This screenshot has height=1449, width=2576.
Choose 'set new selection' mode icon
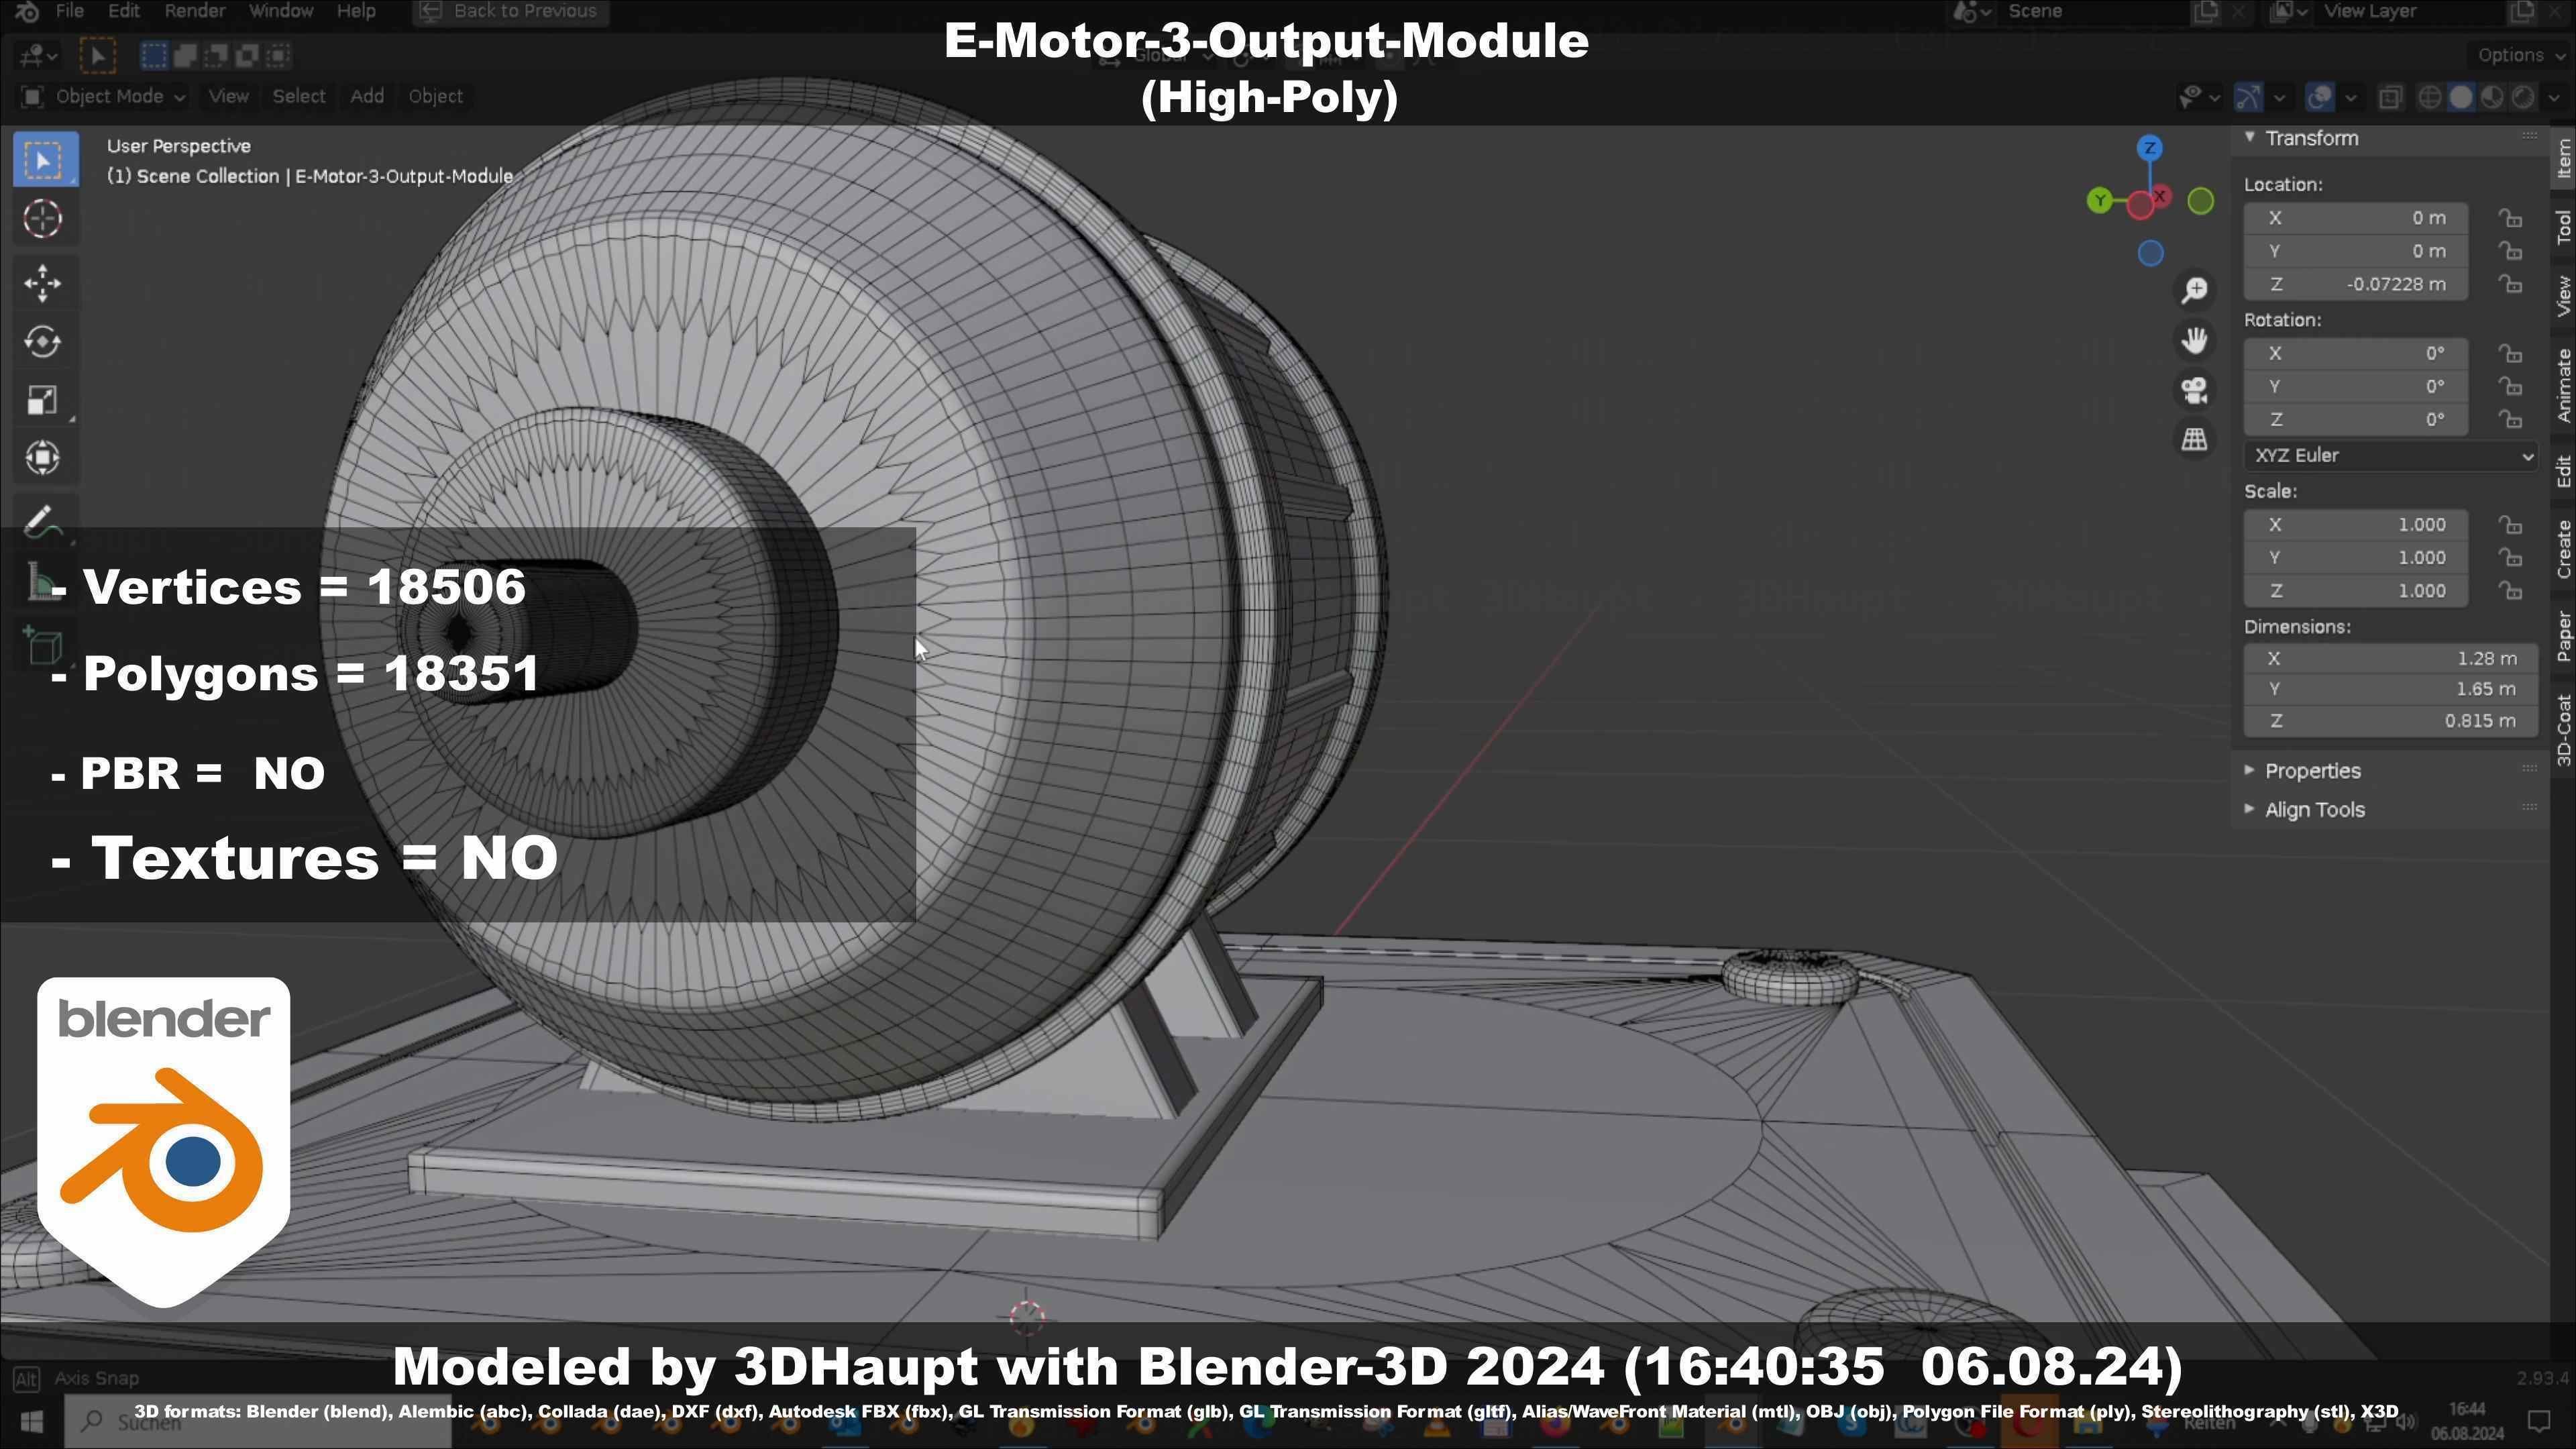tap(154, 55)
